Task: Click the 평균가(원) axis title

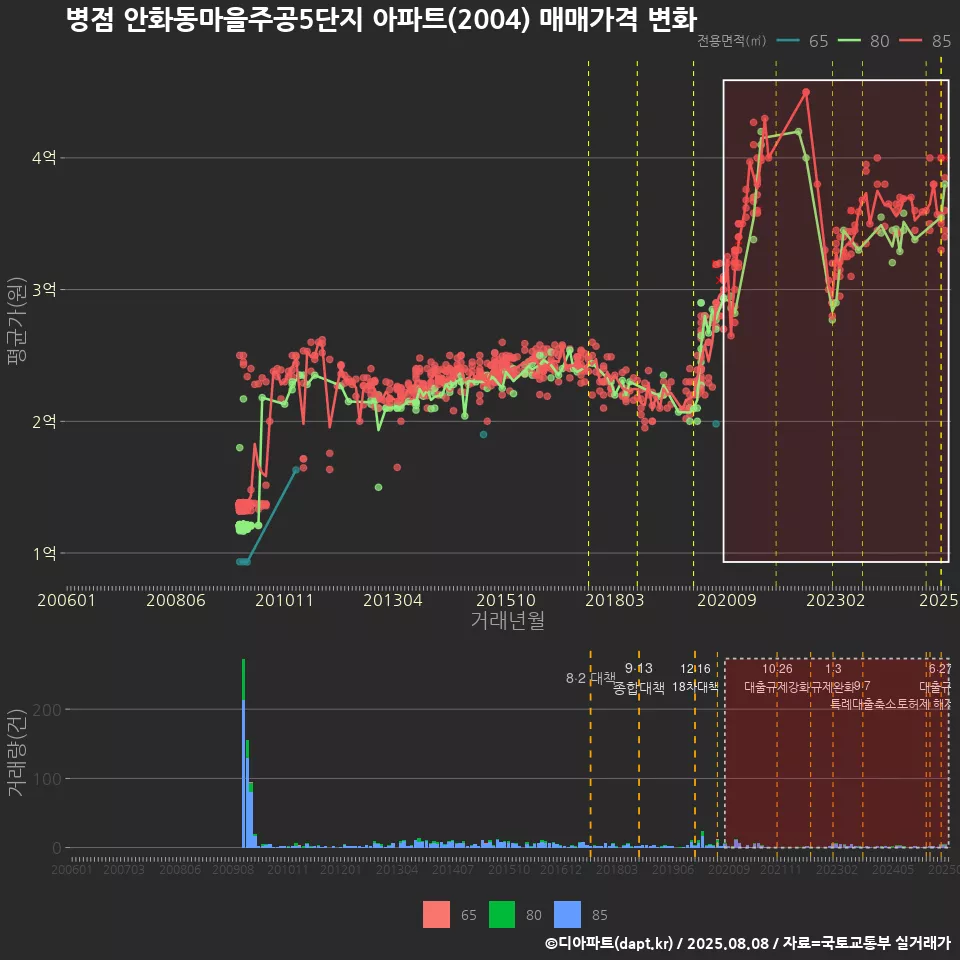Action: pyautogui.click(x=17, y=321)
